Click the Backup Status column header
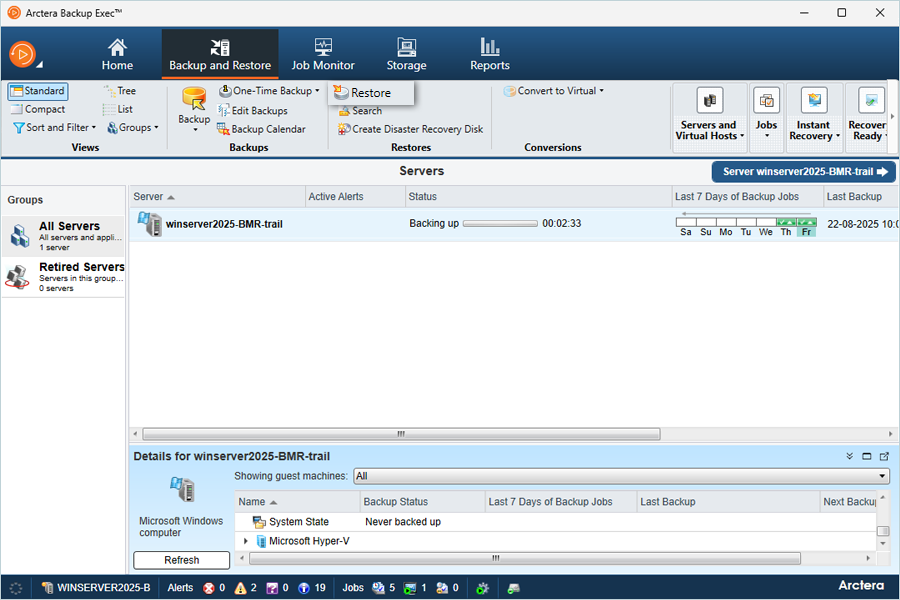This screenshot has height=600, width=900. 422,501
